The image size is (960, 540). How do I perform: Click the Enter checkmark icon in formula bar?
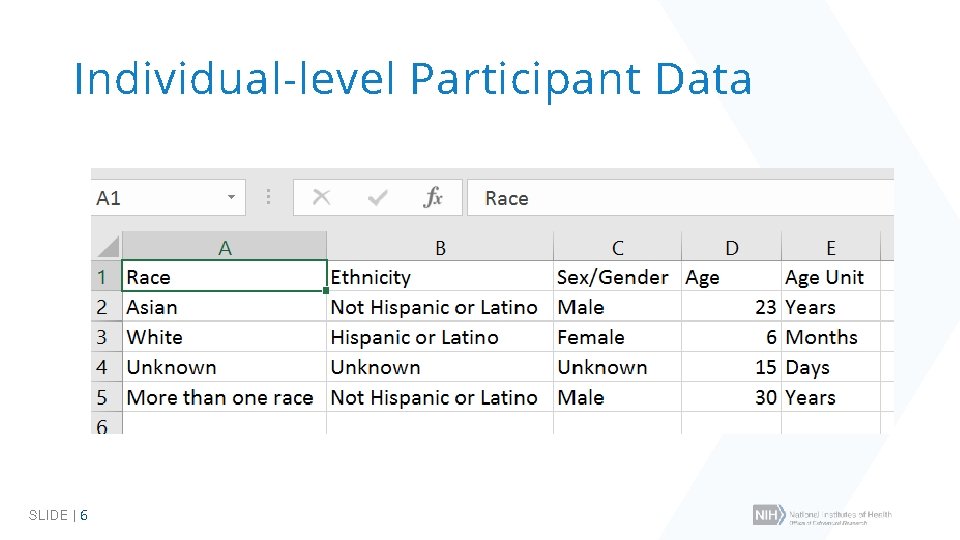[x=377, y=197]
